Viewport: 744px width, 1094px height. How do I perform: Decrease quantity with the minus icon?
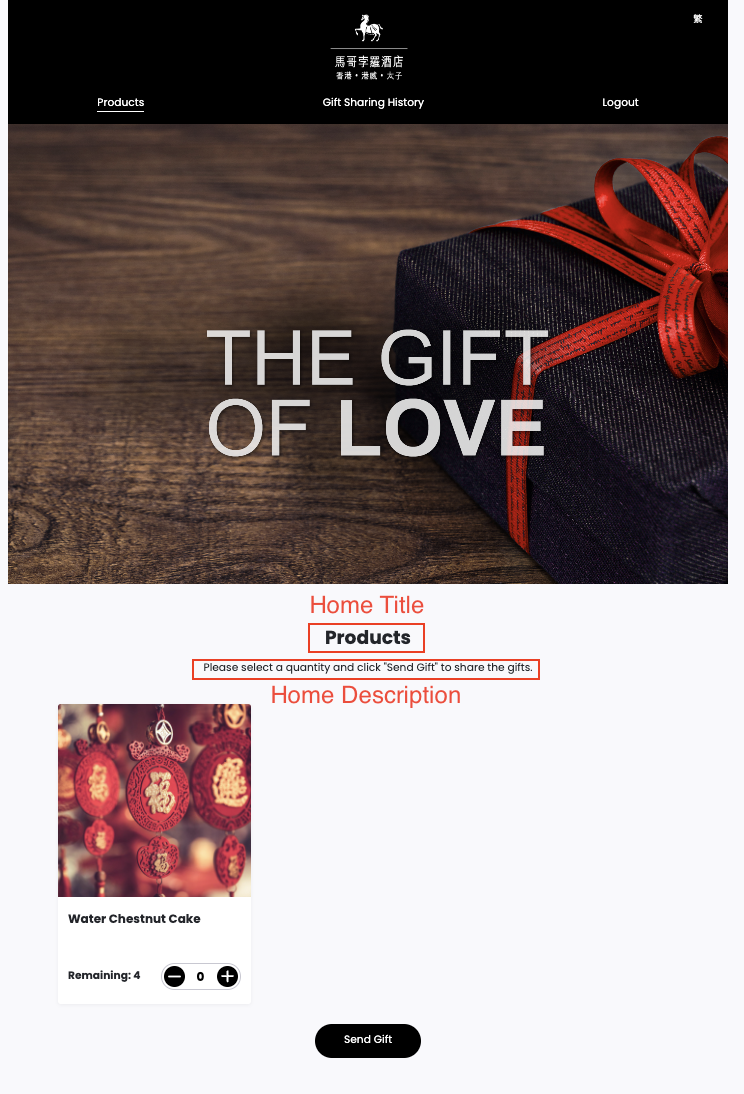(x=174, y=976)
